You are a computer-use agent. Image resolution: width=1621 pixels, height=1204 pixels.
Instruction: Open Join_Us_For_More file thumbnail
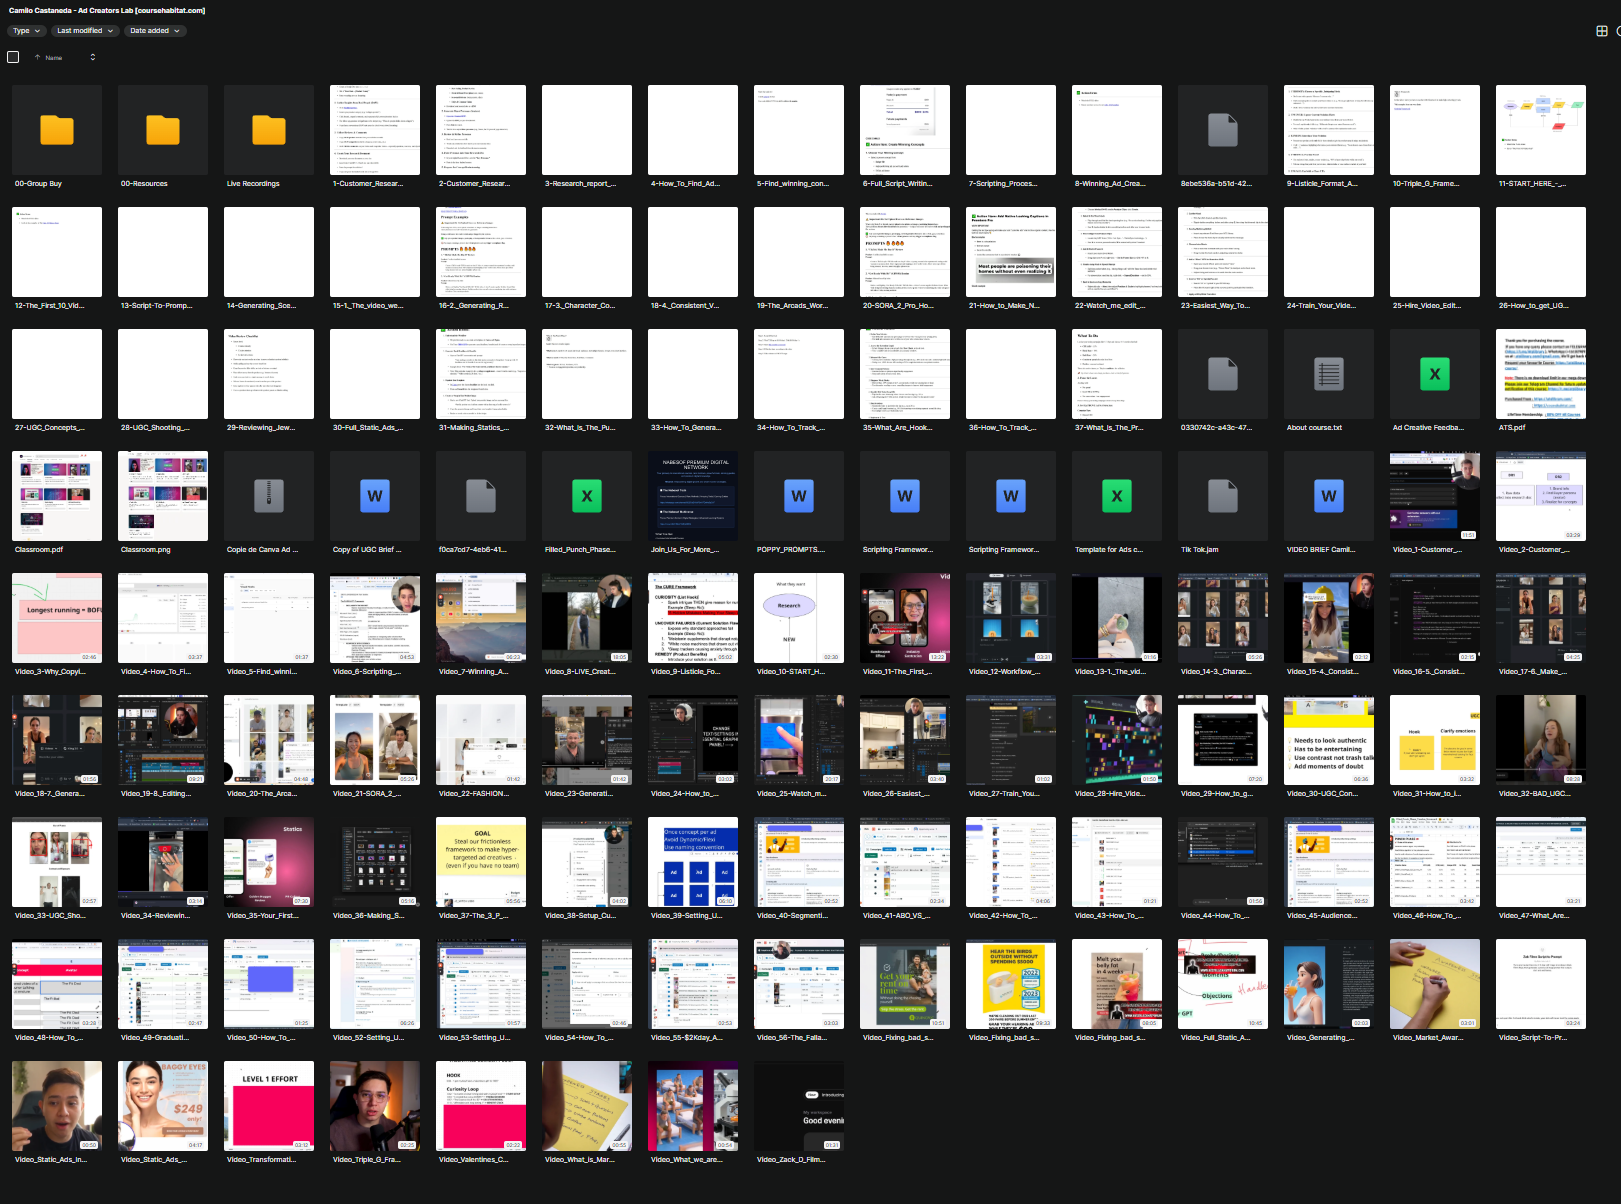[x=693, y=496]
